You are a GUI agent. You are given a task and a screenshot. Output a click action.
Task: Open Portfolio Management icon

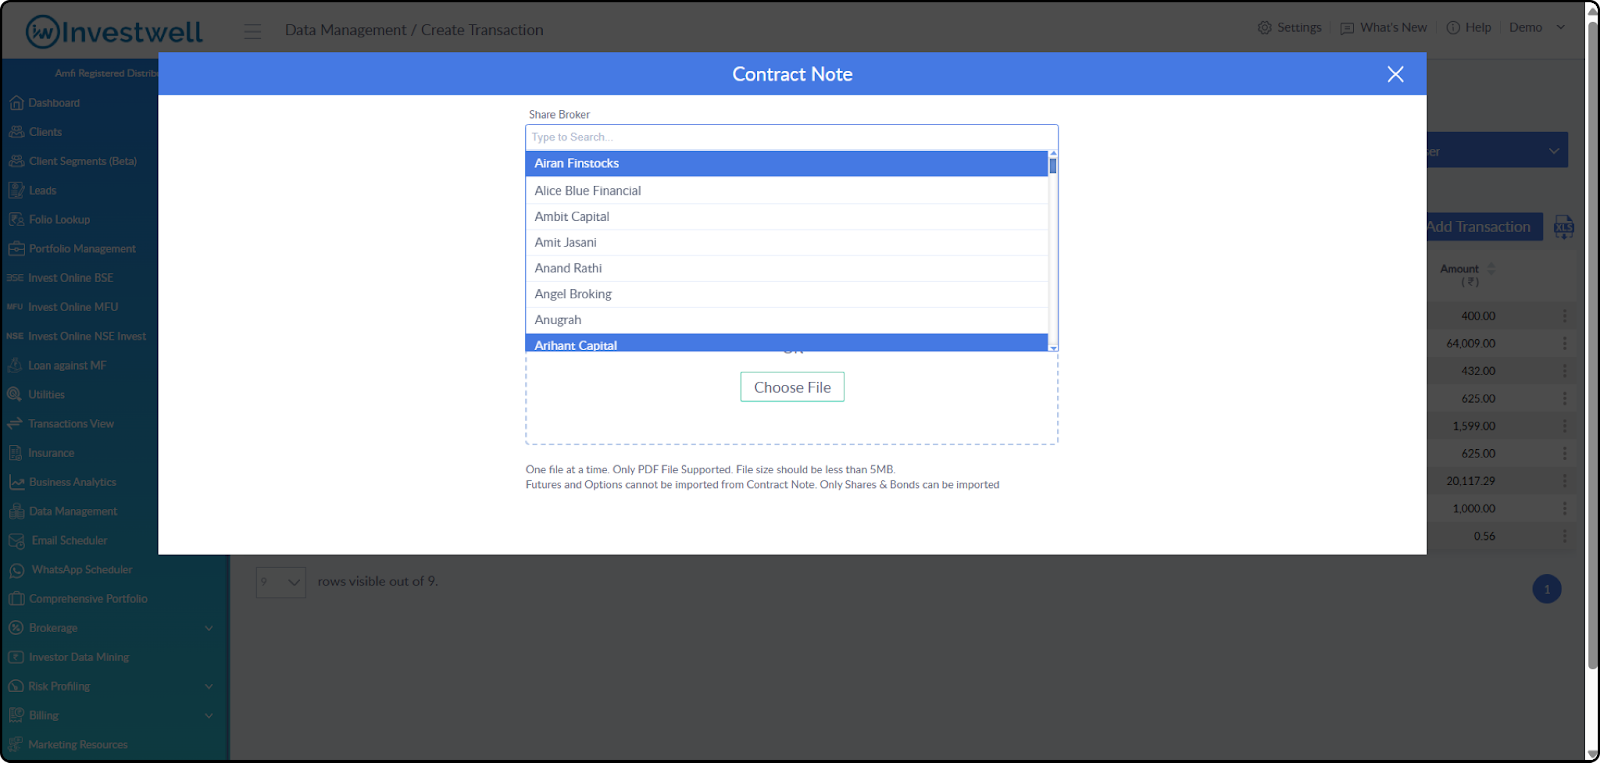pyautogui.click(x=16, y=248)
